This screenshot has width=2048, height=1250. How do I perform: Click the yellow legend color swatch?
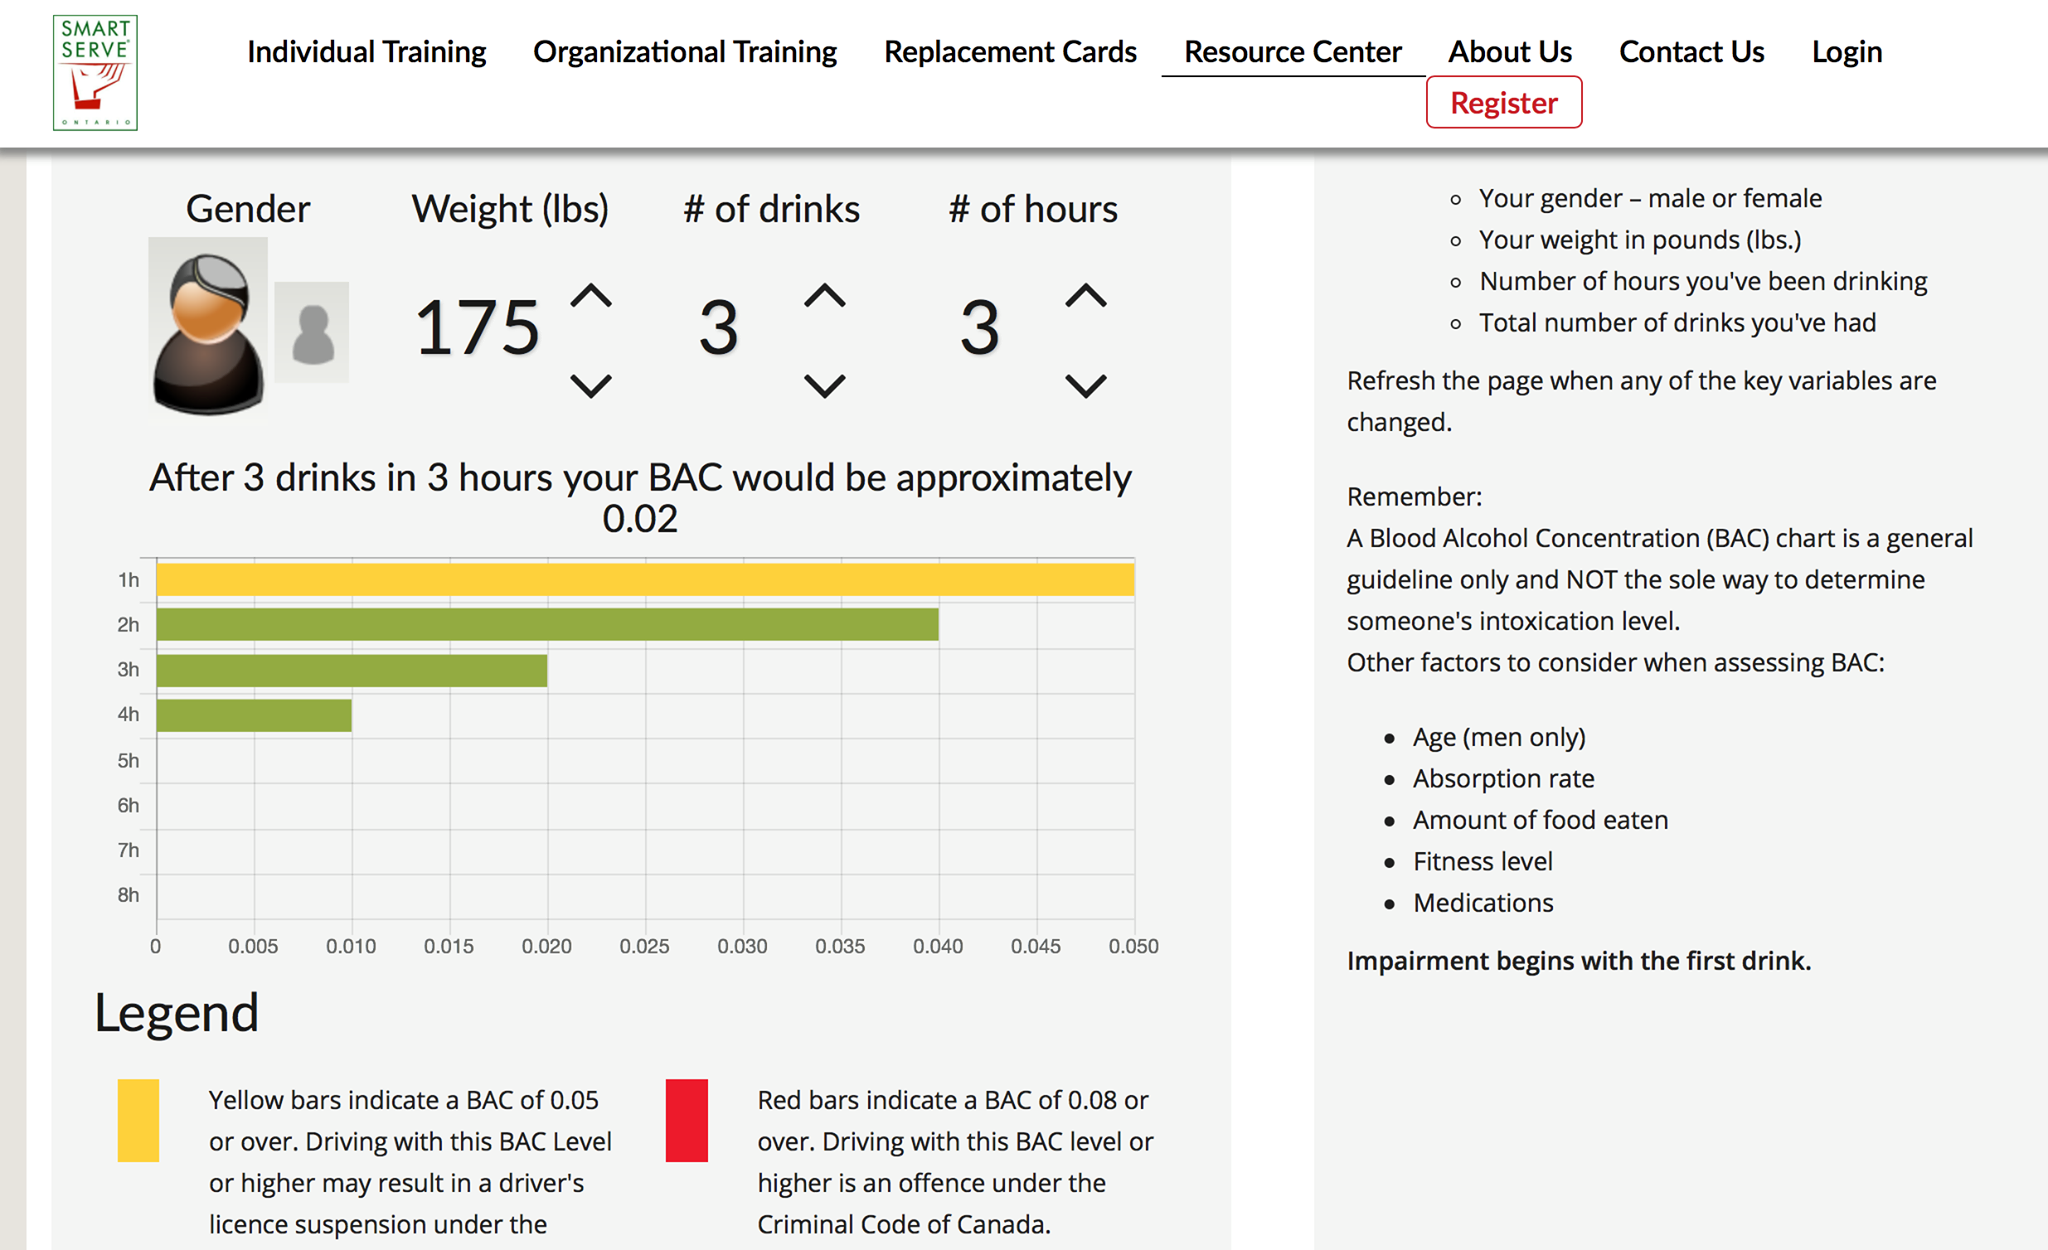138,1120
